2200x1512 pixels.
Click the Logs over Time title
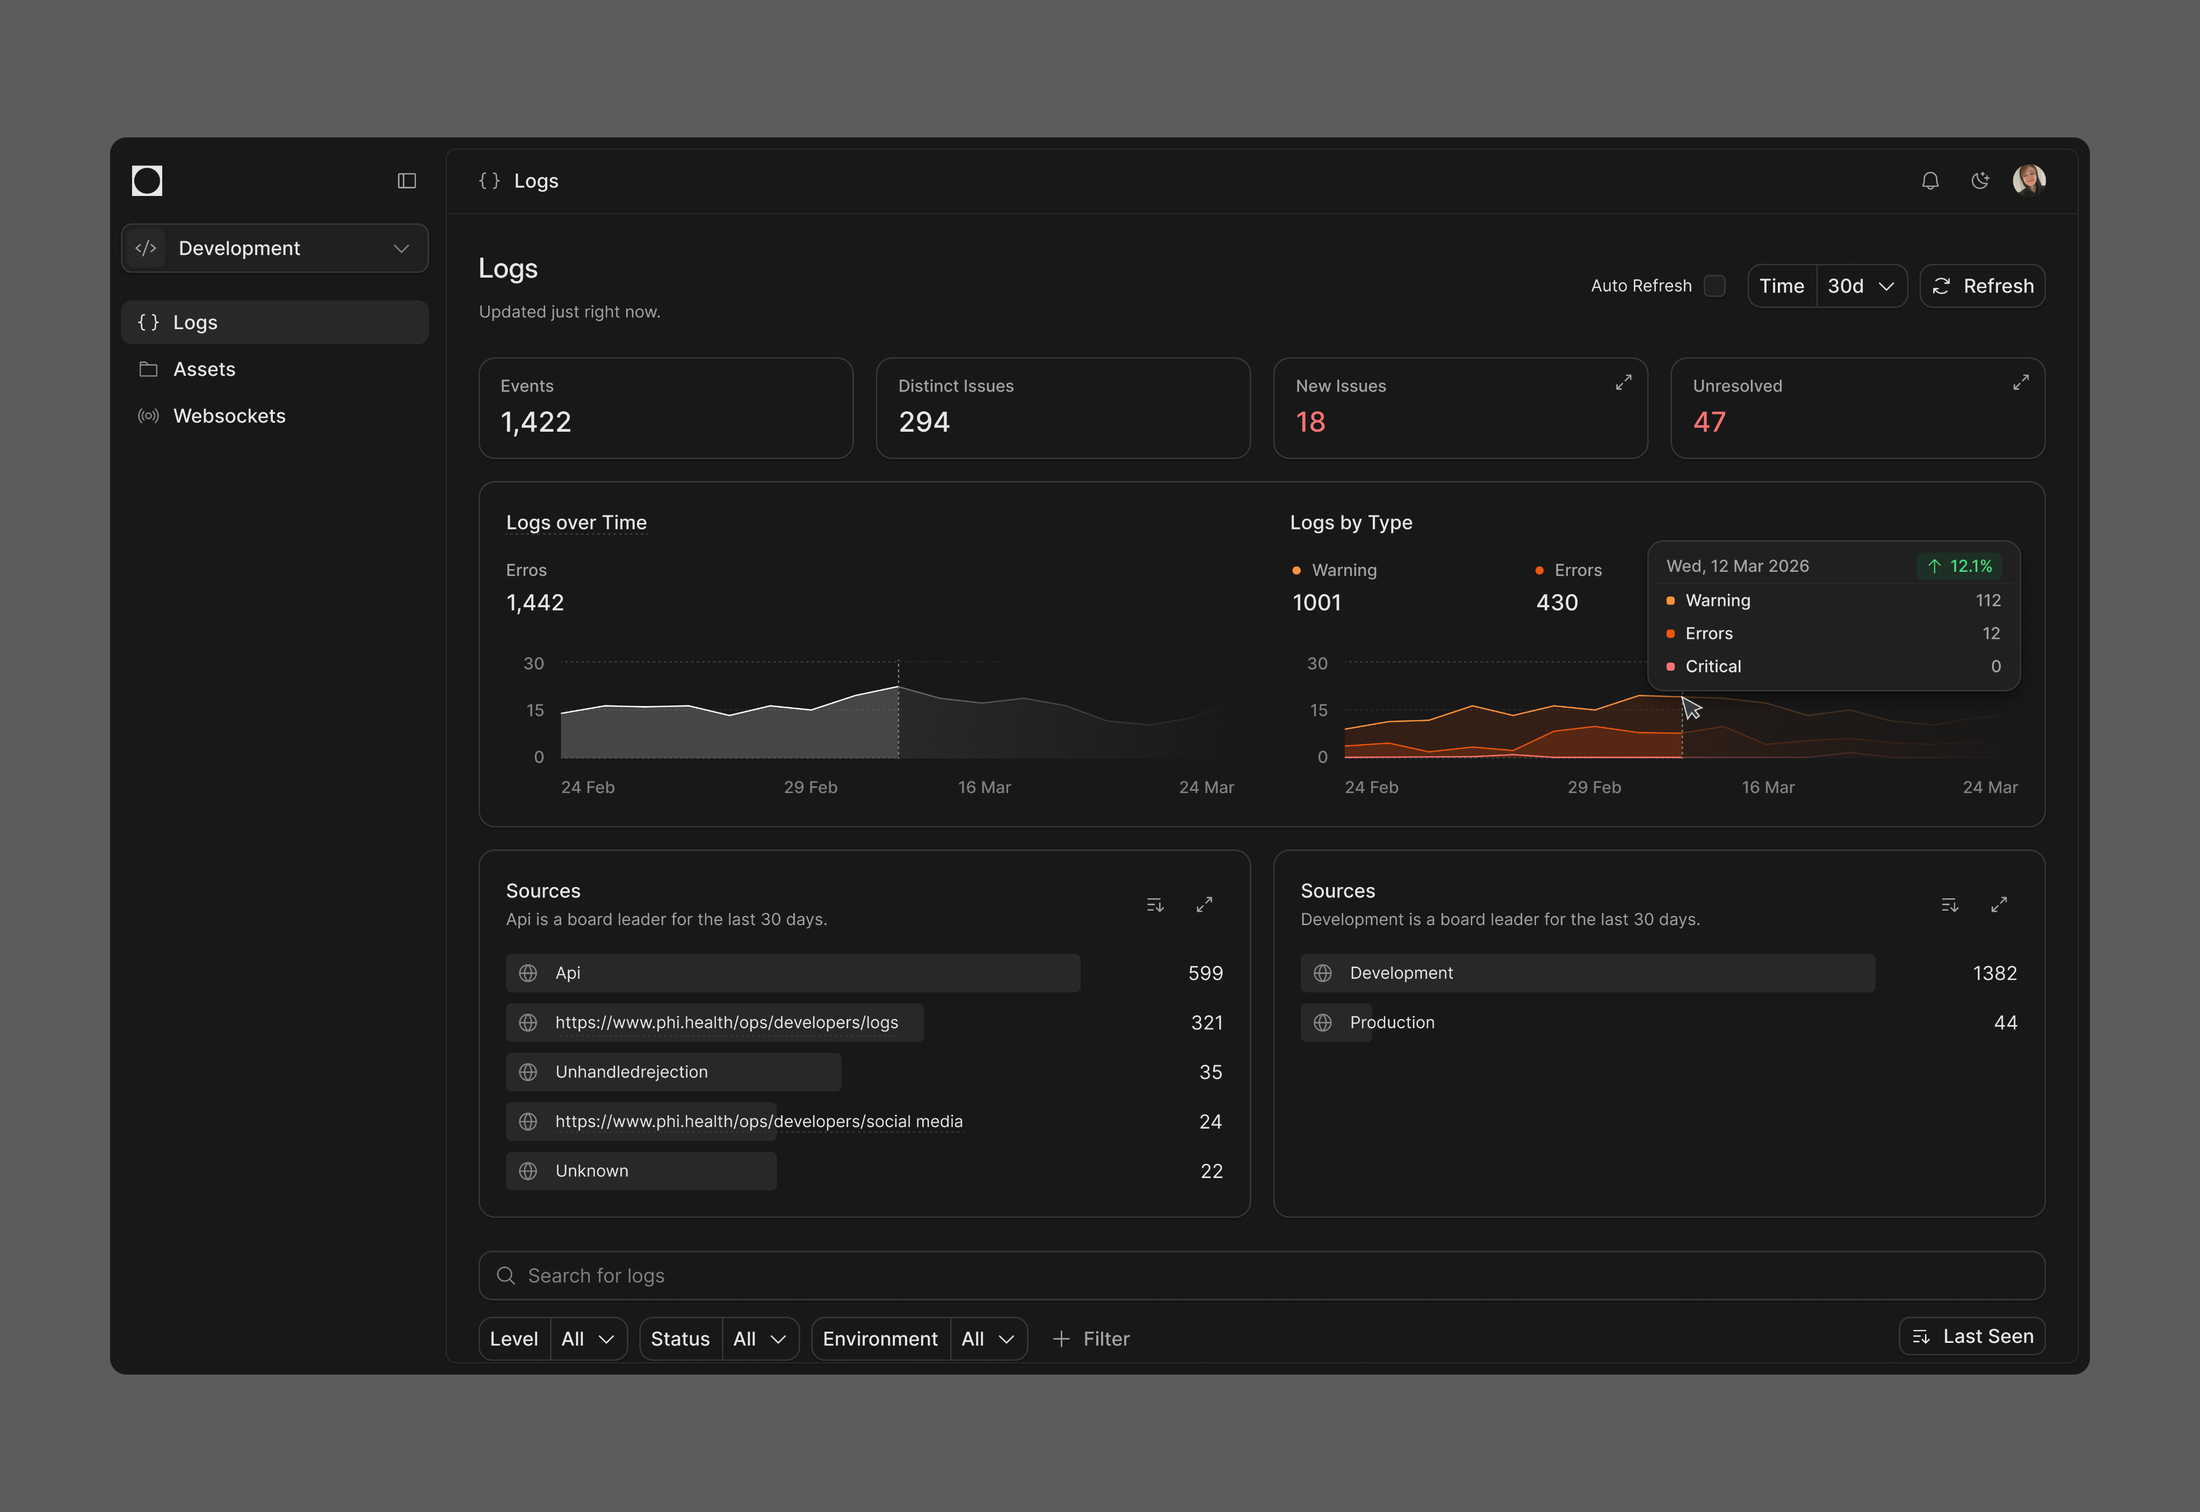576,523
